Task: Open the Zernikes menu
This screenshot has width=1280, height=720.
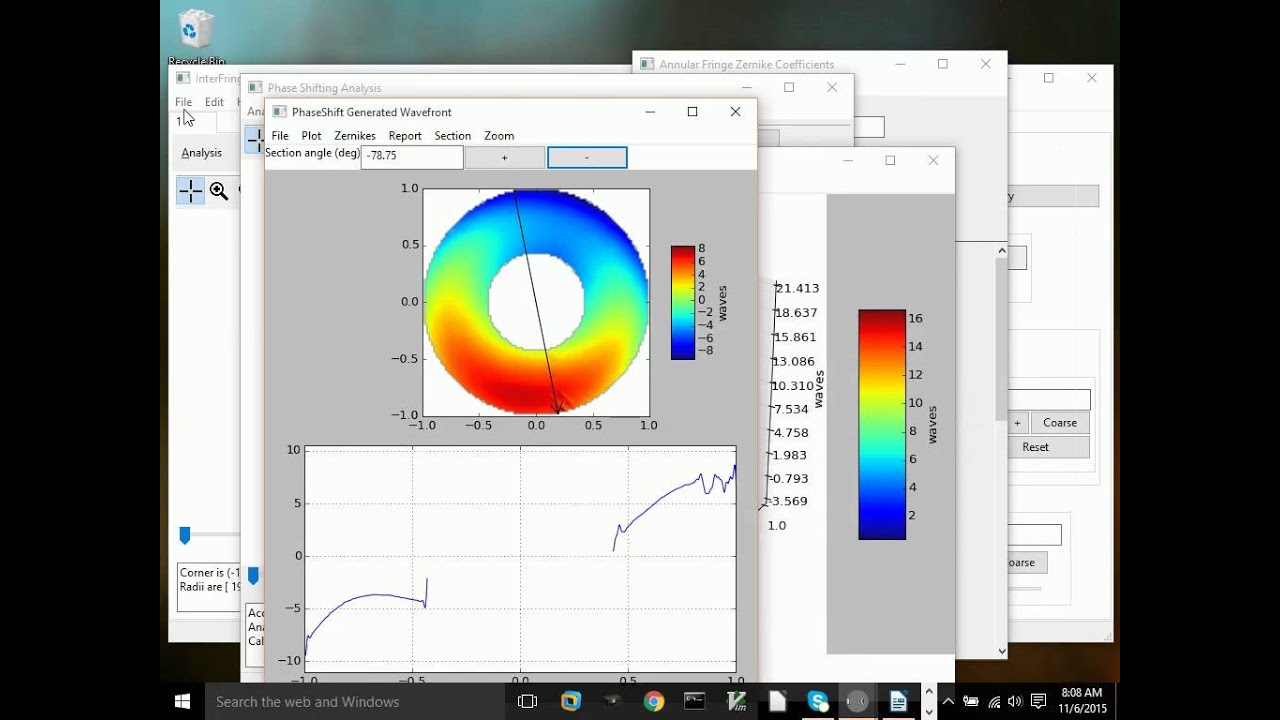Action: coord(355,136)
